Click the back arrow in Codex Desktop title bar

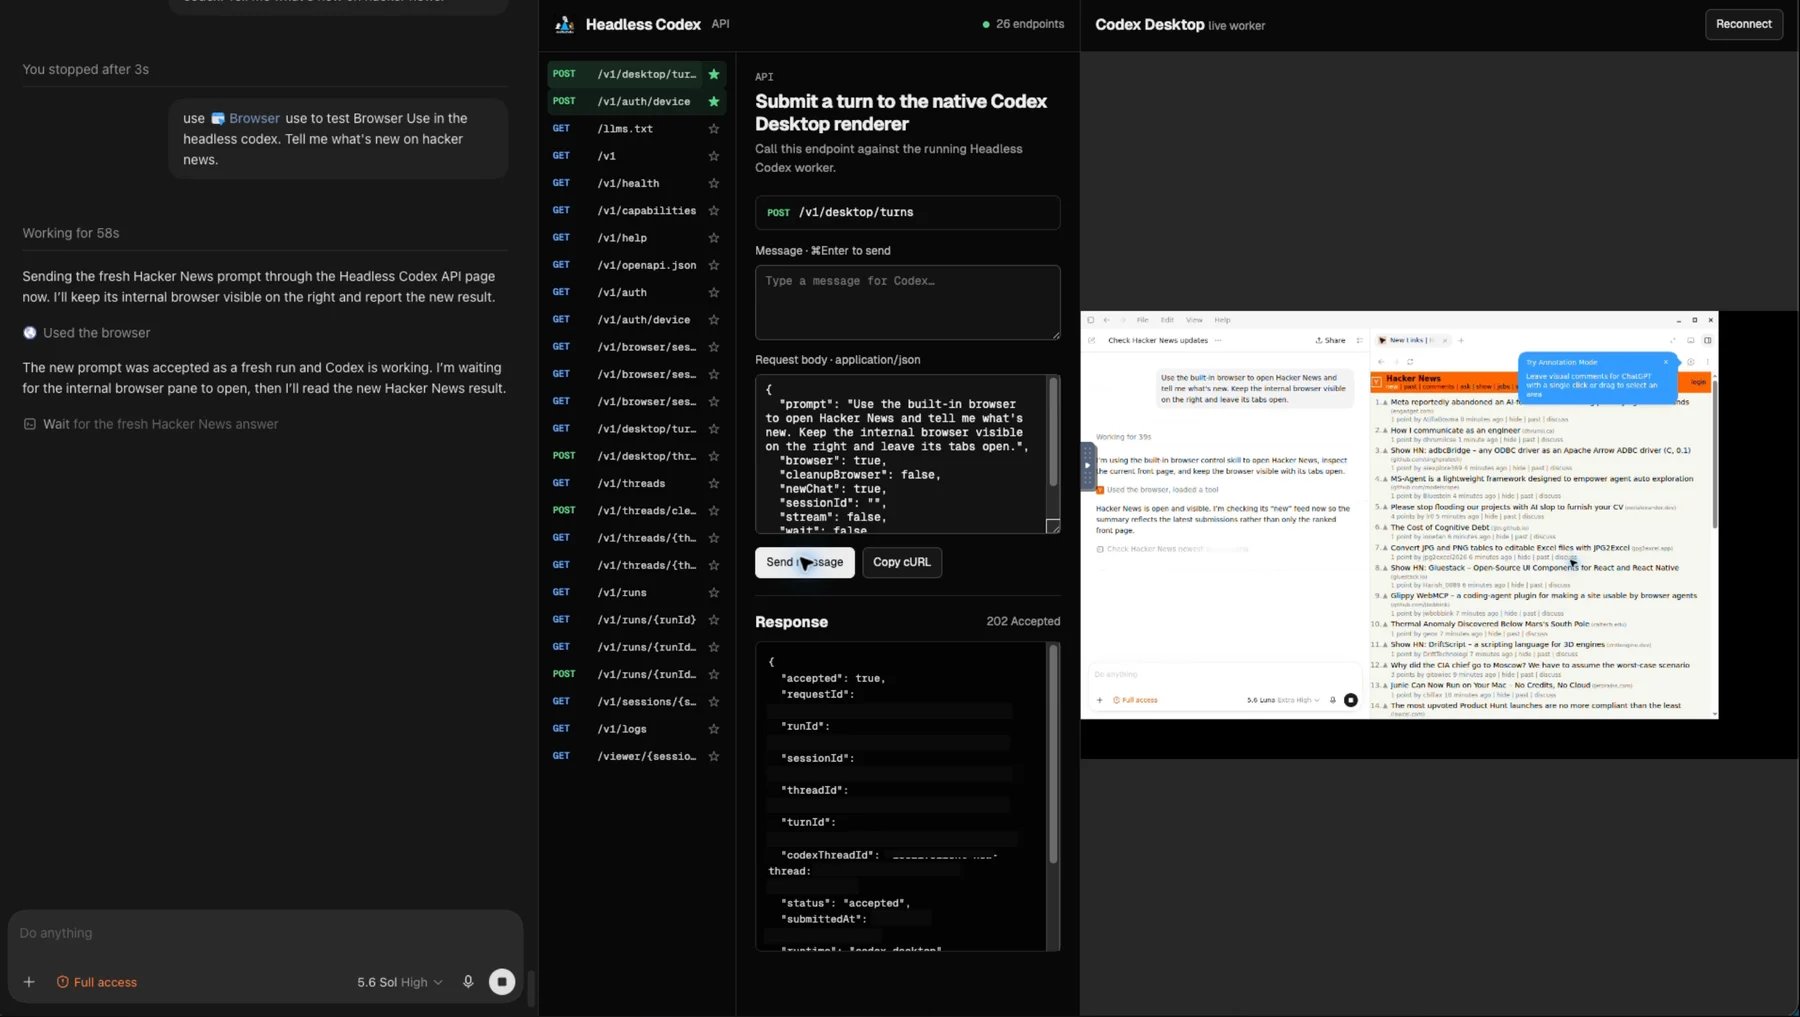pyautogui.click(x=1106, y=320)
